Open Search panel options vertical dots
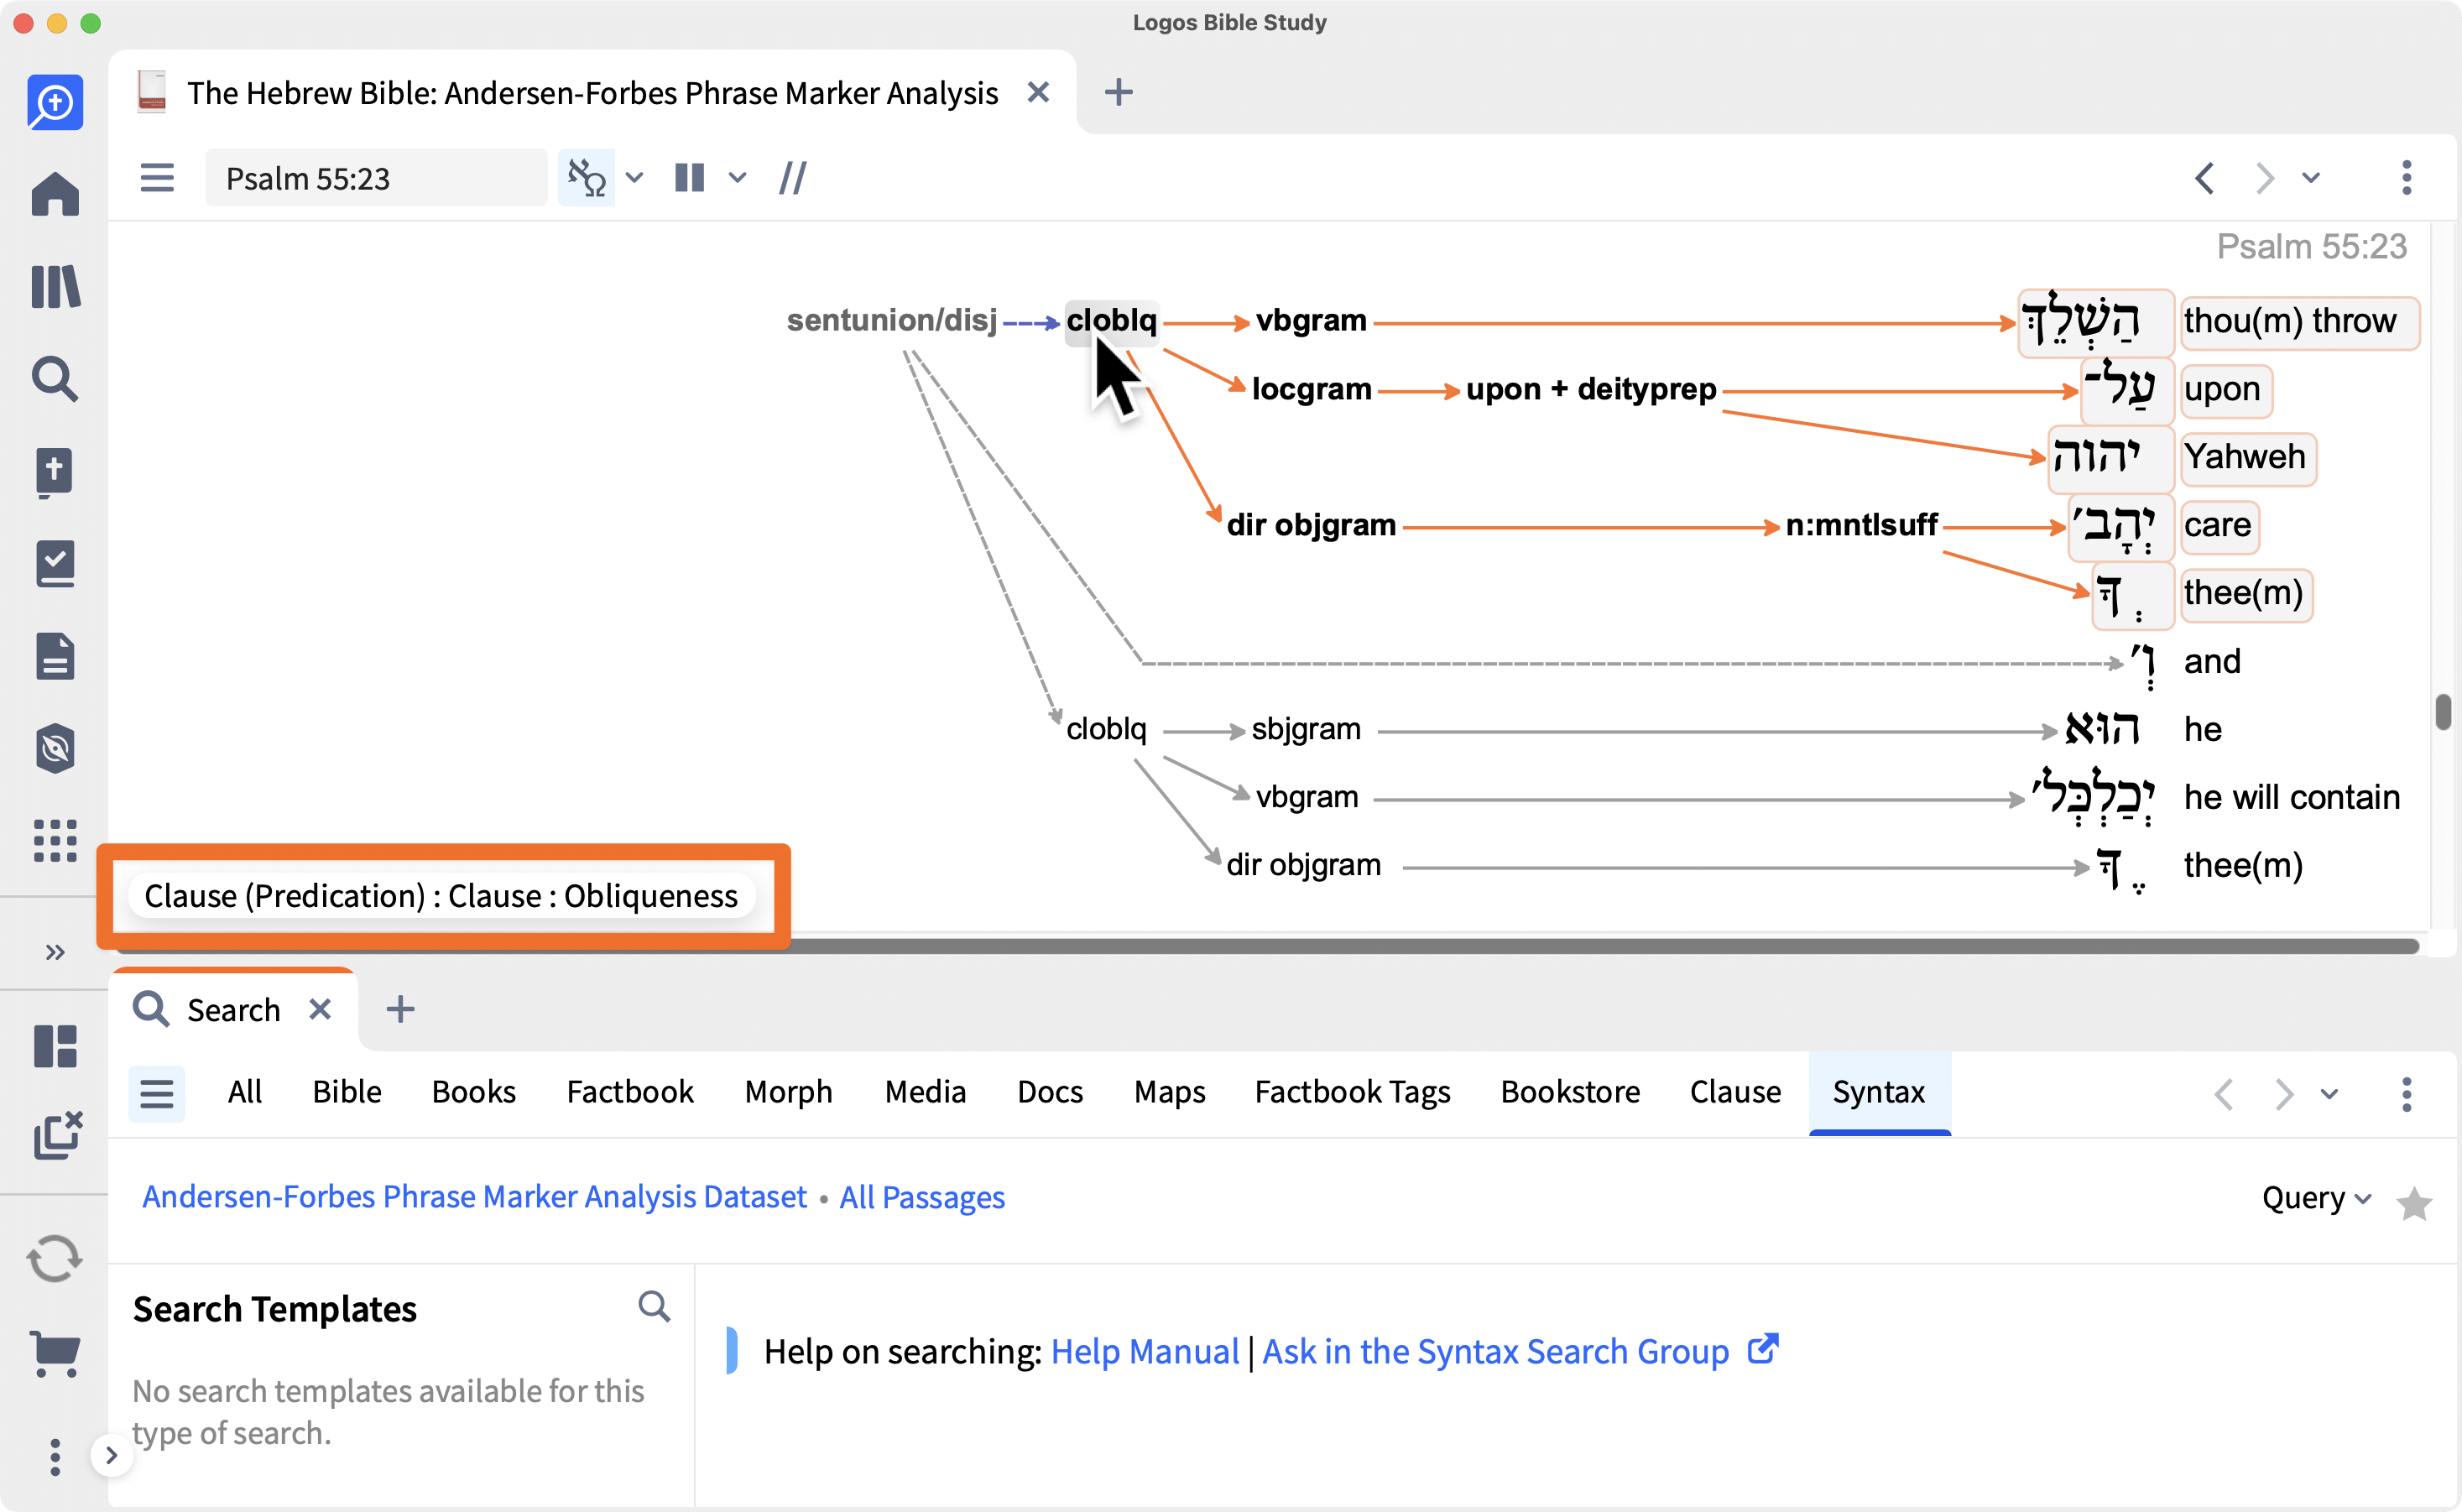2462x1512 pixels. pyautogui.click(x=2407, y=1094)
